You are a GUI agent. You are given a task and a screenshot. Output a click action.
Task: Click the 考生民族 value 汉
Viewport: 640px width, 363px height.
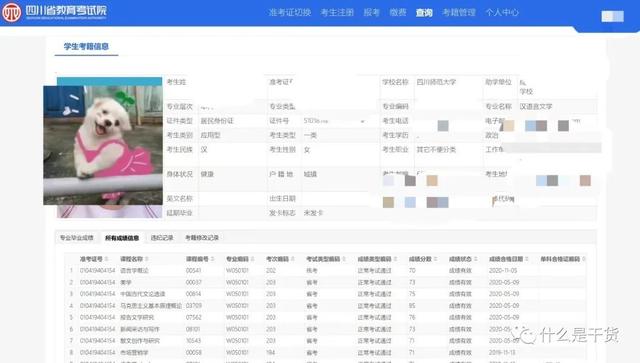tap(204, 149)
